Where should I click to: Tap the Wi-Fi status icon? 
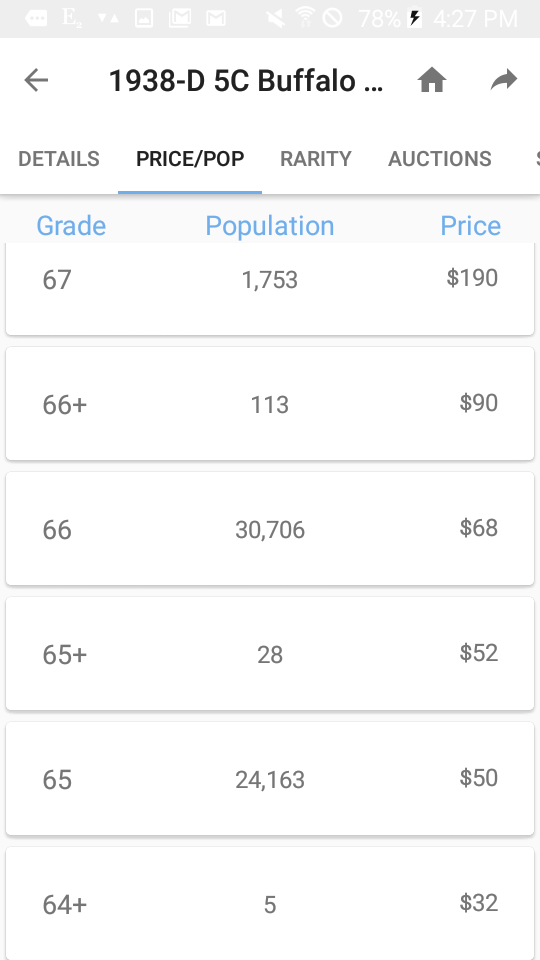(305, 18)
